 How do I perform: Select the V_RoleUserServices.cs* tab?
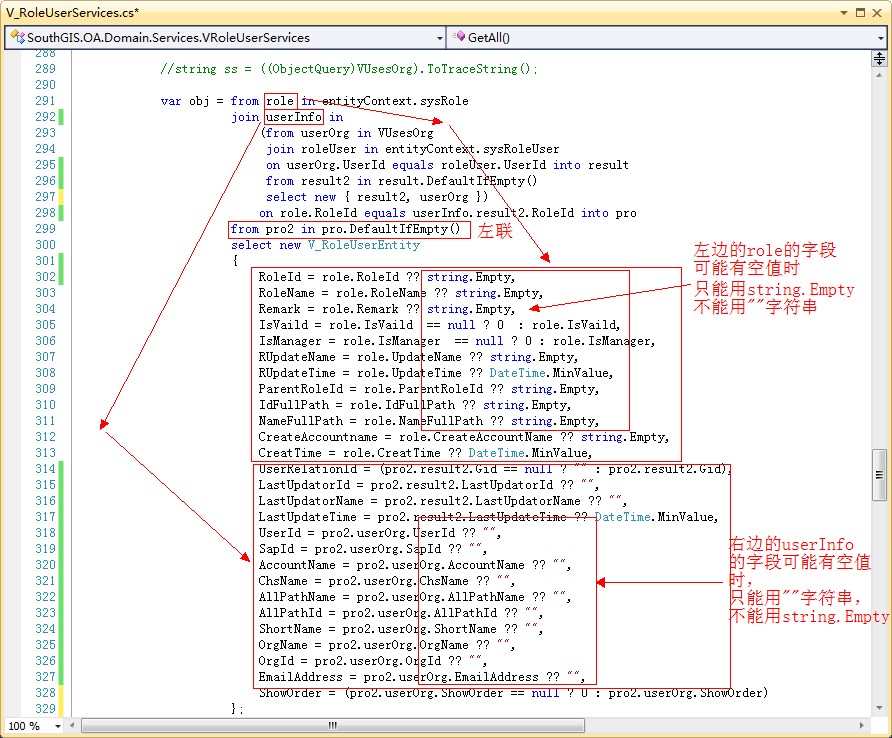pos(70,11)
